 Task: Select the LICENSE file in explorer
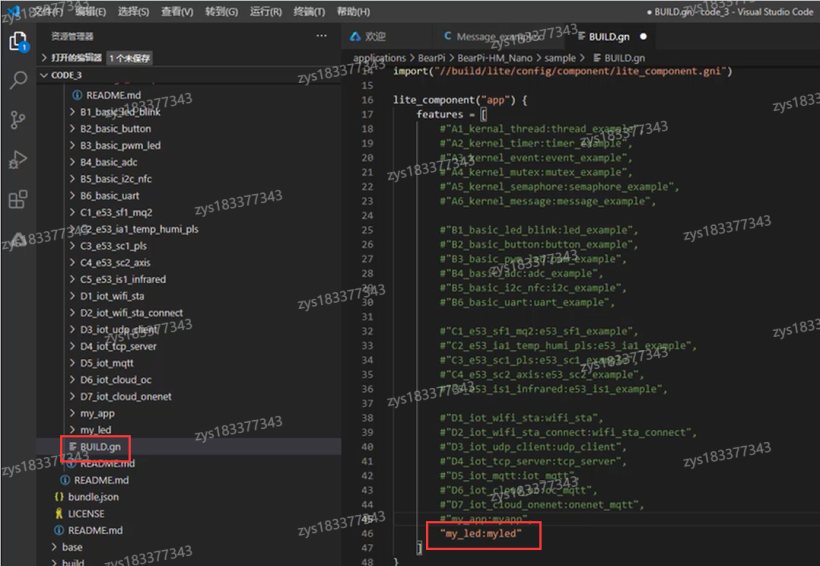coord(86,514)
